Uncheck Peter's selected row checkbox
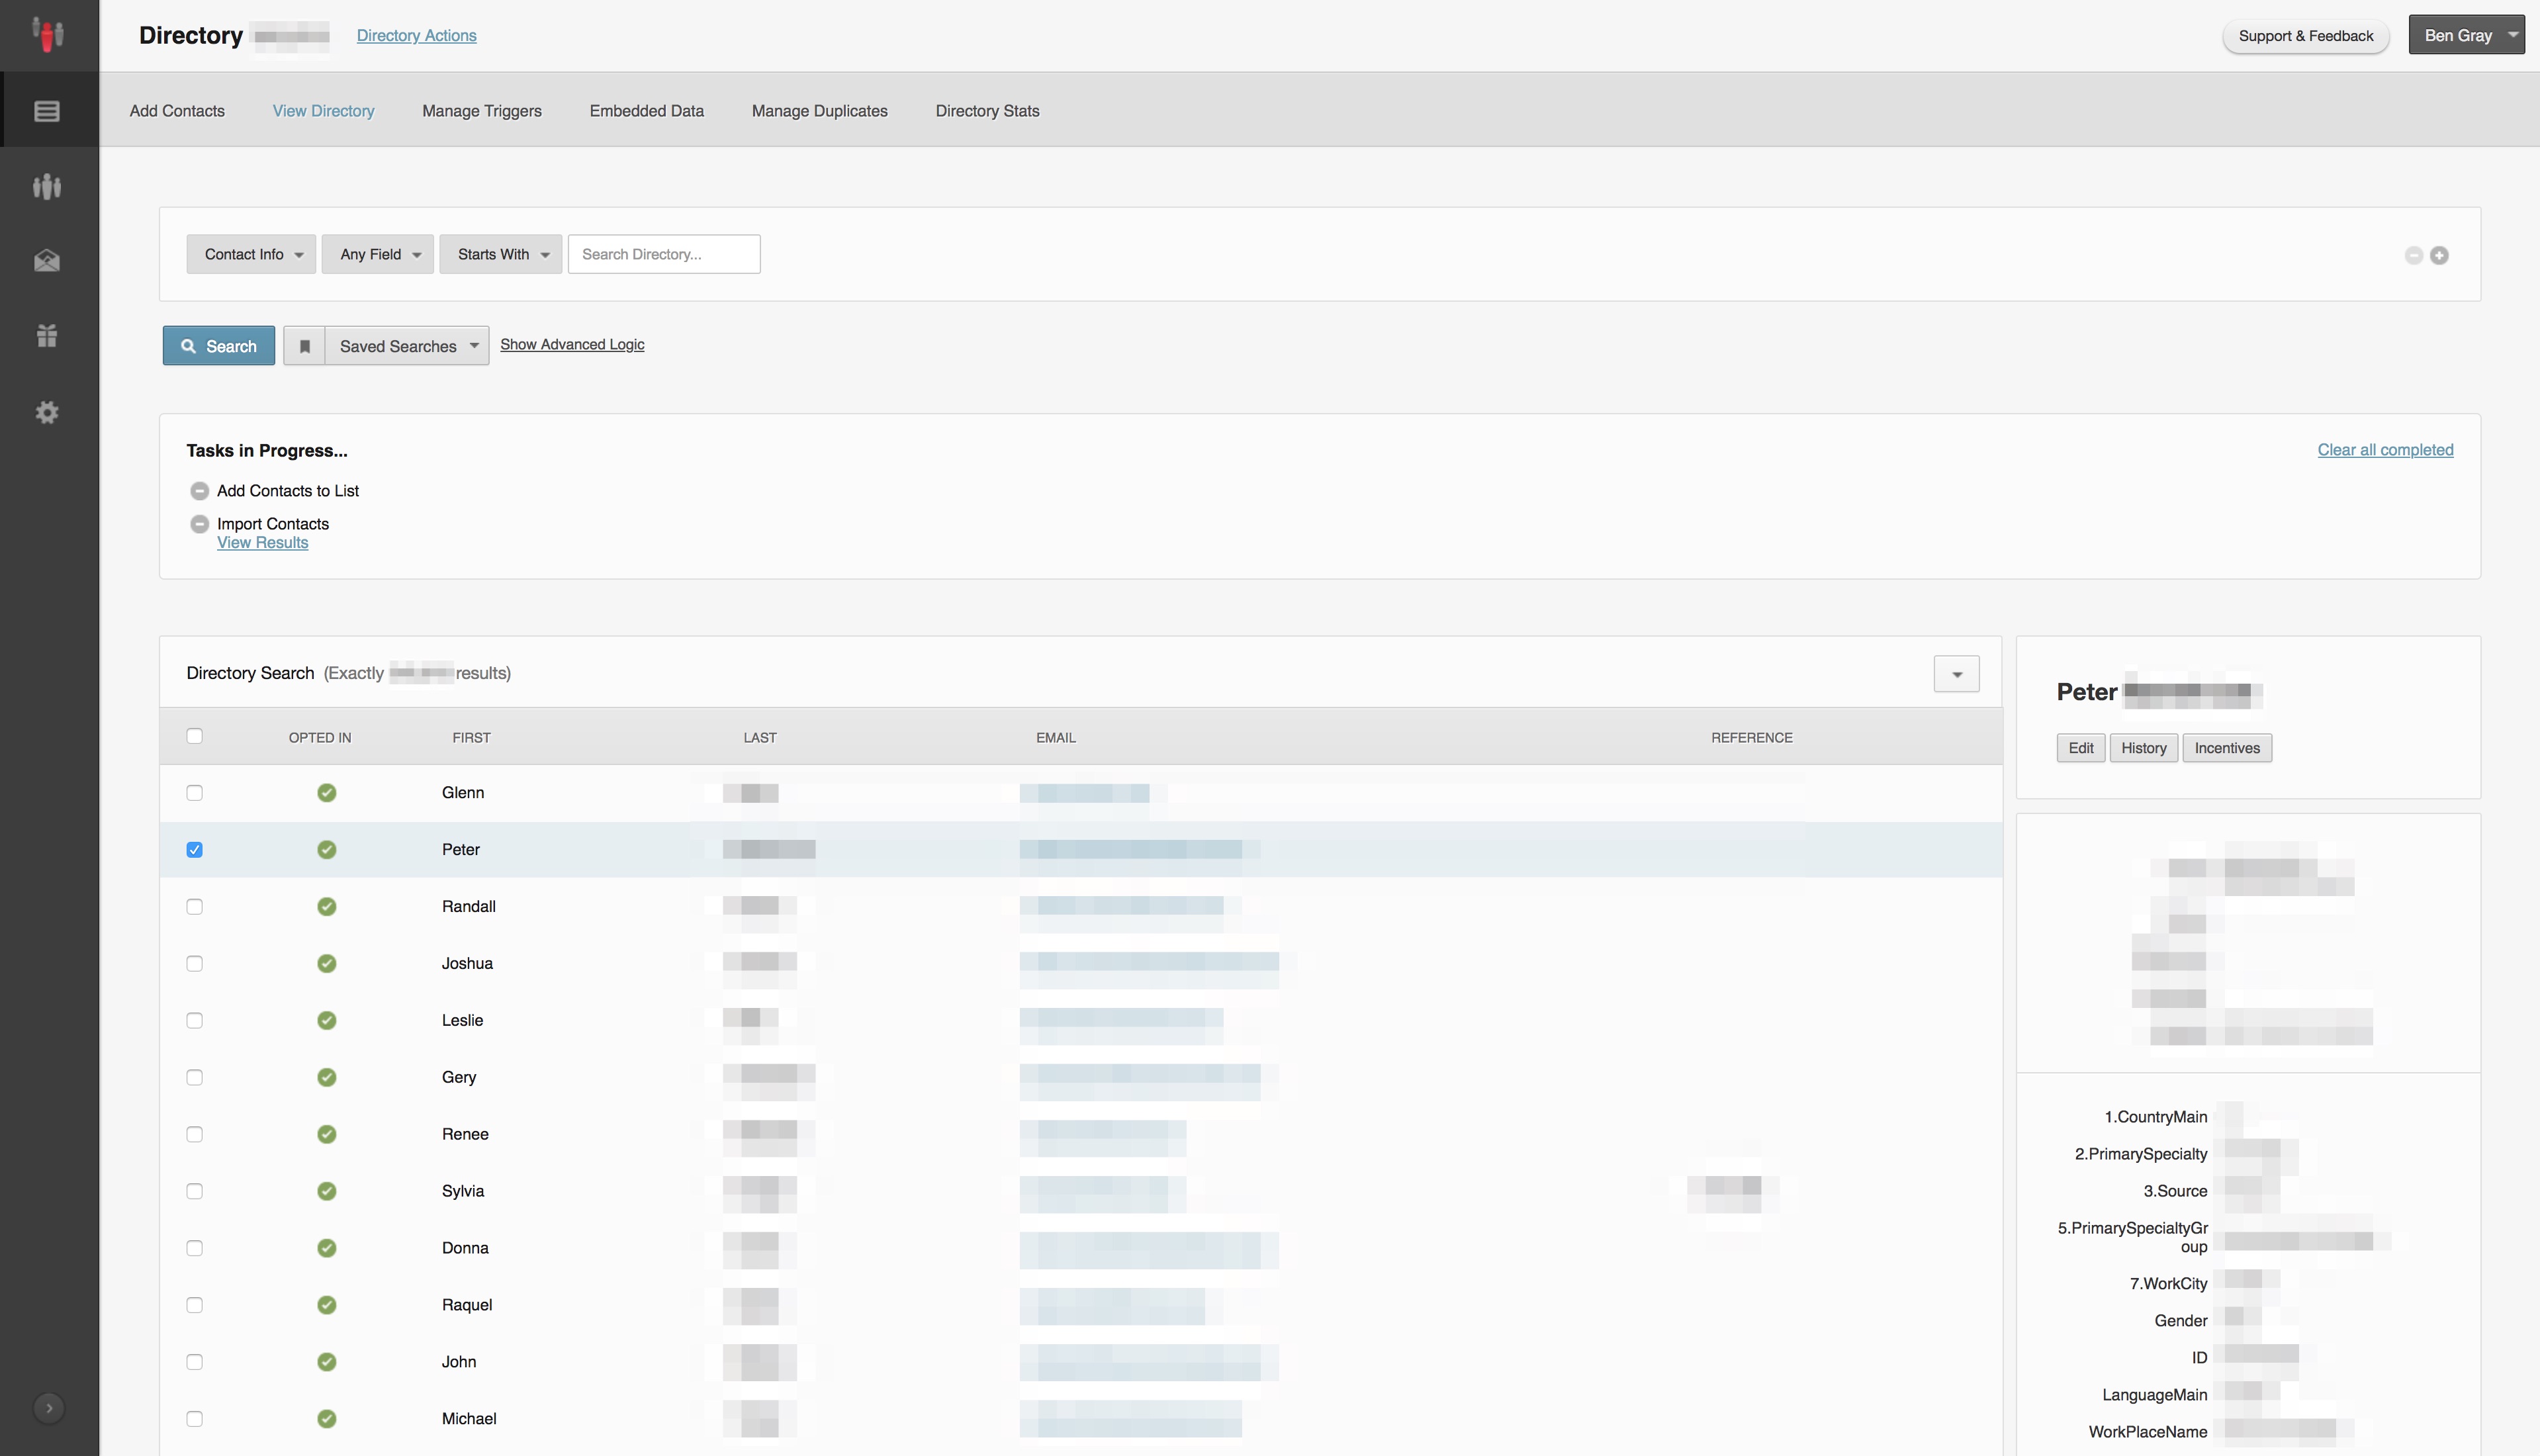This screenshot has height=1456, width=2540. point(195,849)
